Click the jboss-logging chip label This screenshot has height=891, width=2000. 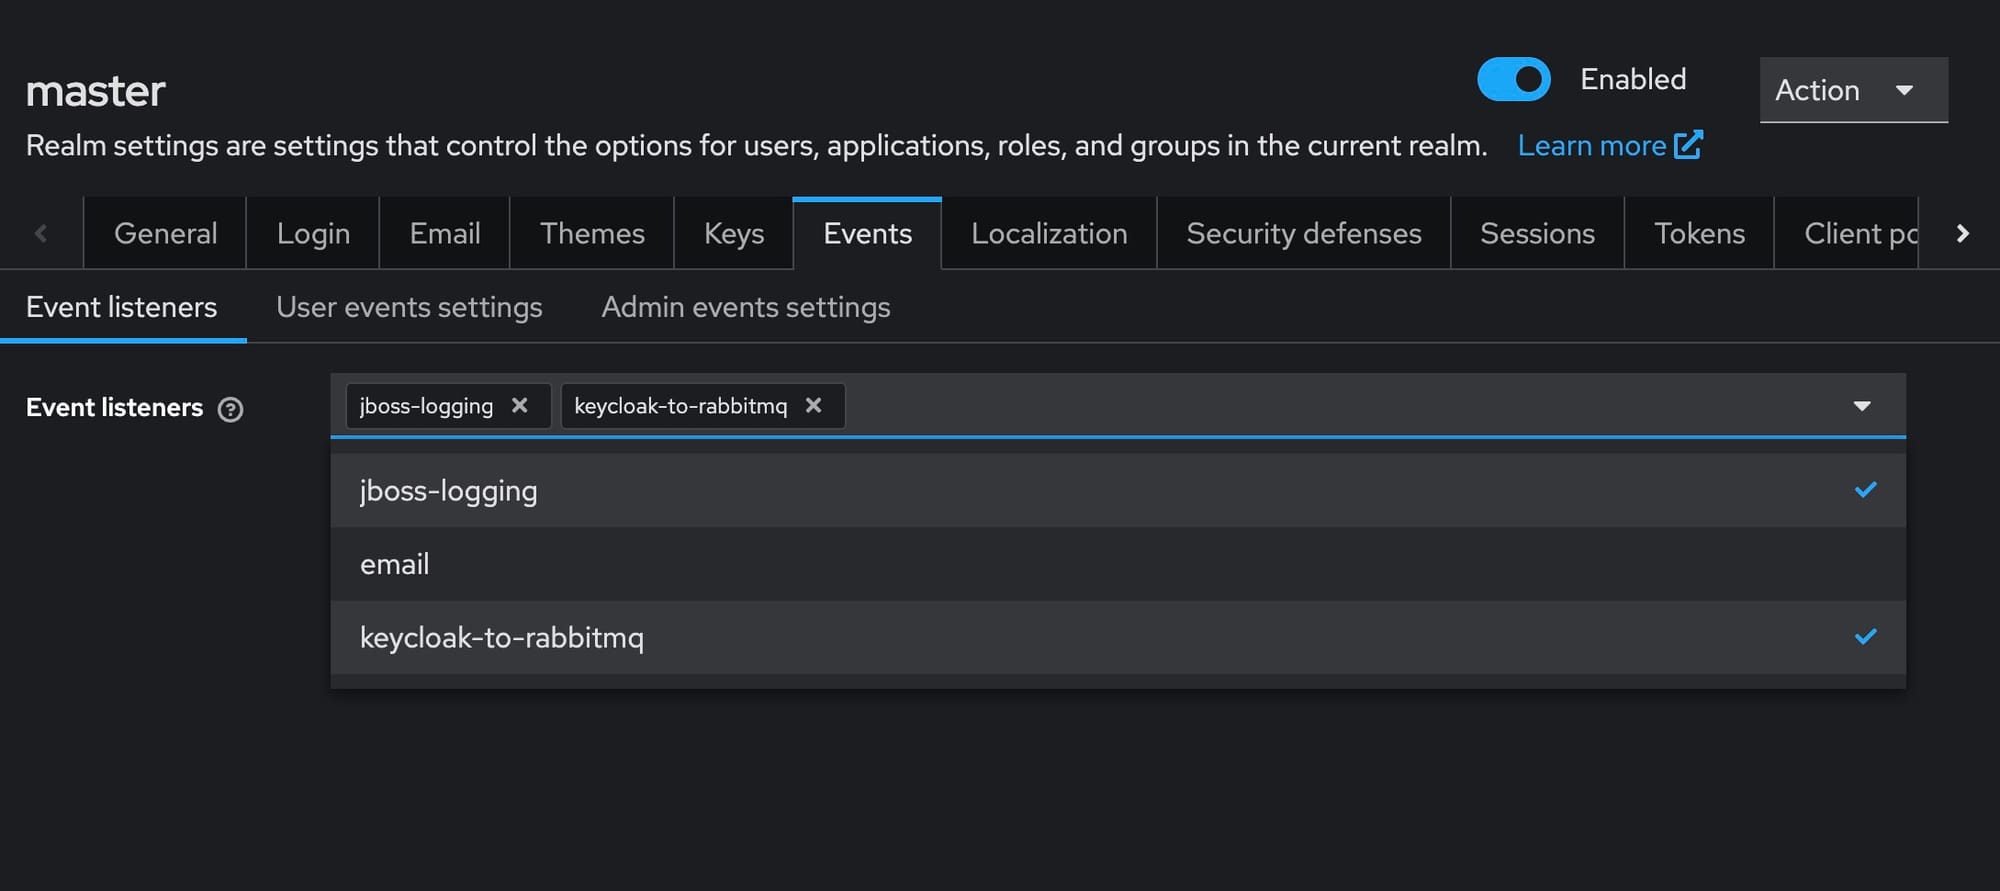[426, 406]
